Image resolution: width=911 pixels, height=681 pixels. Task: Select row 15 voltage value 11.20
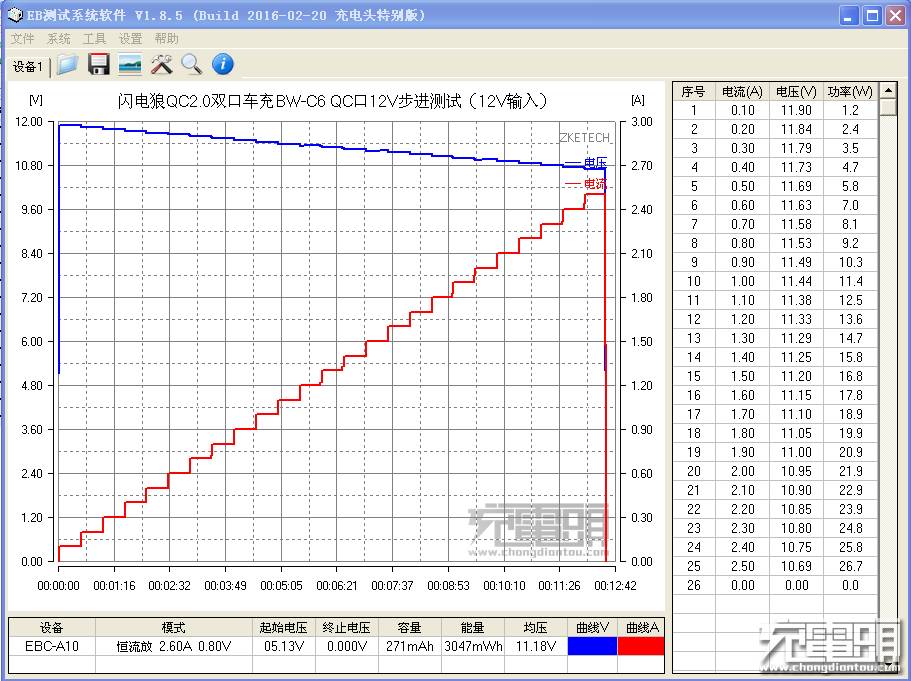tap(797, 376)
